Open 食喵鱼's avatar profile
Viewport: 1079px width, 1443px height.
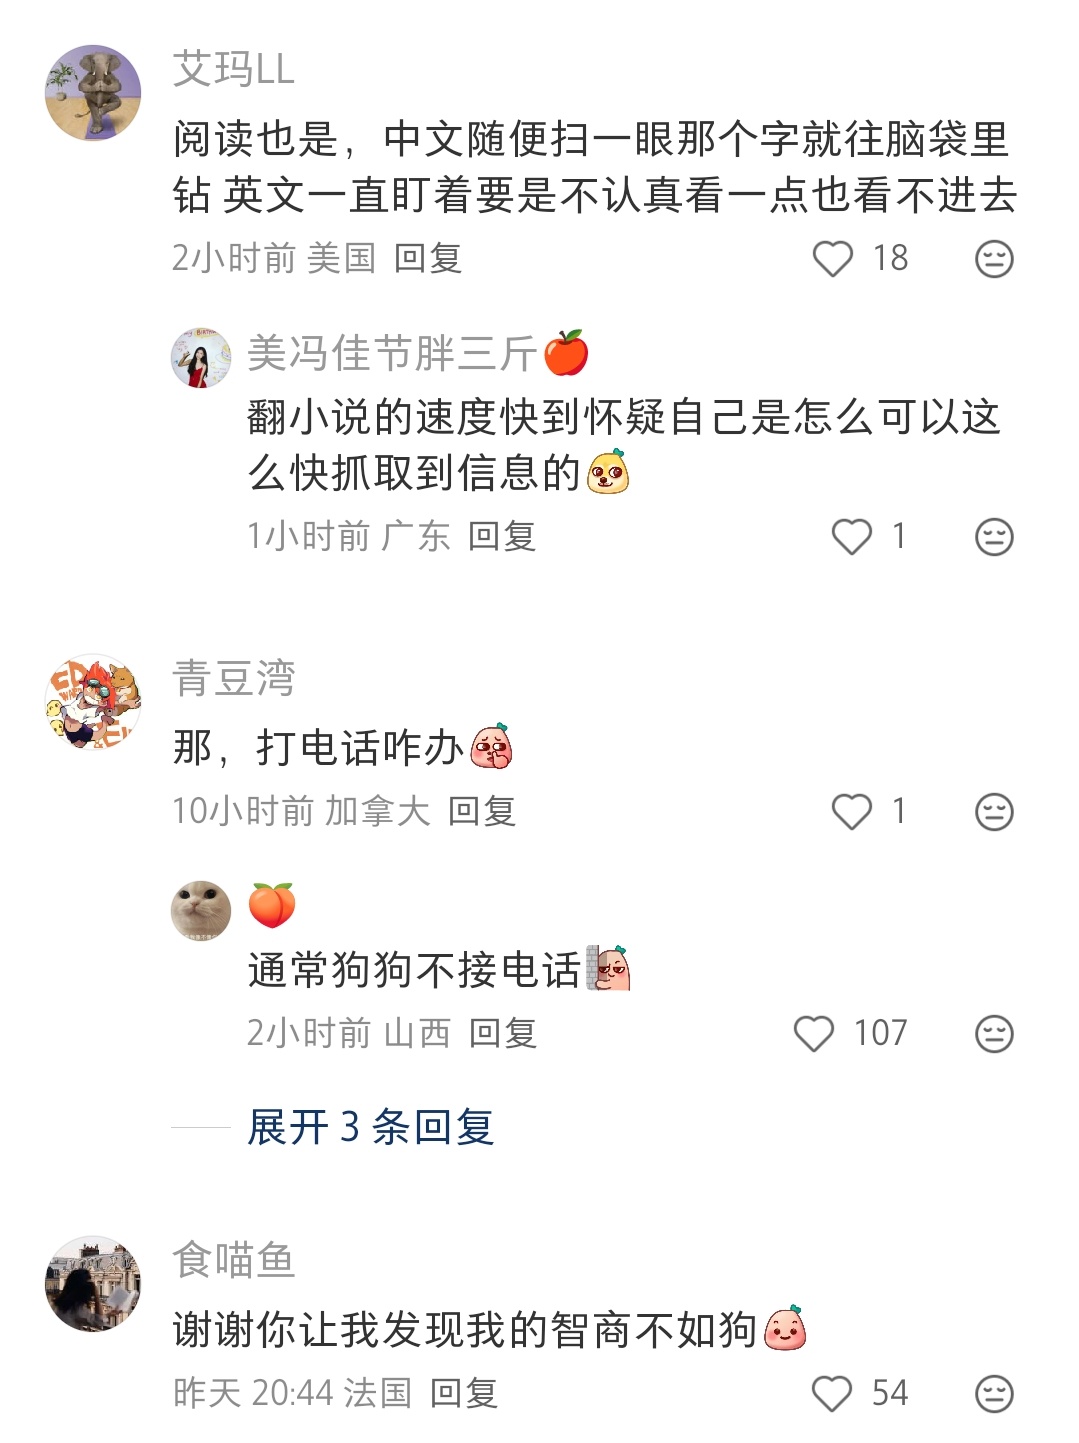point(93,1284)
